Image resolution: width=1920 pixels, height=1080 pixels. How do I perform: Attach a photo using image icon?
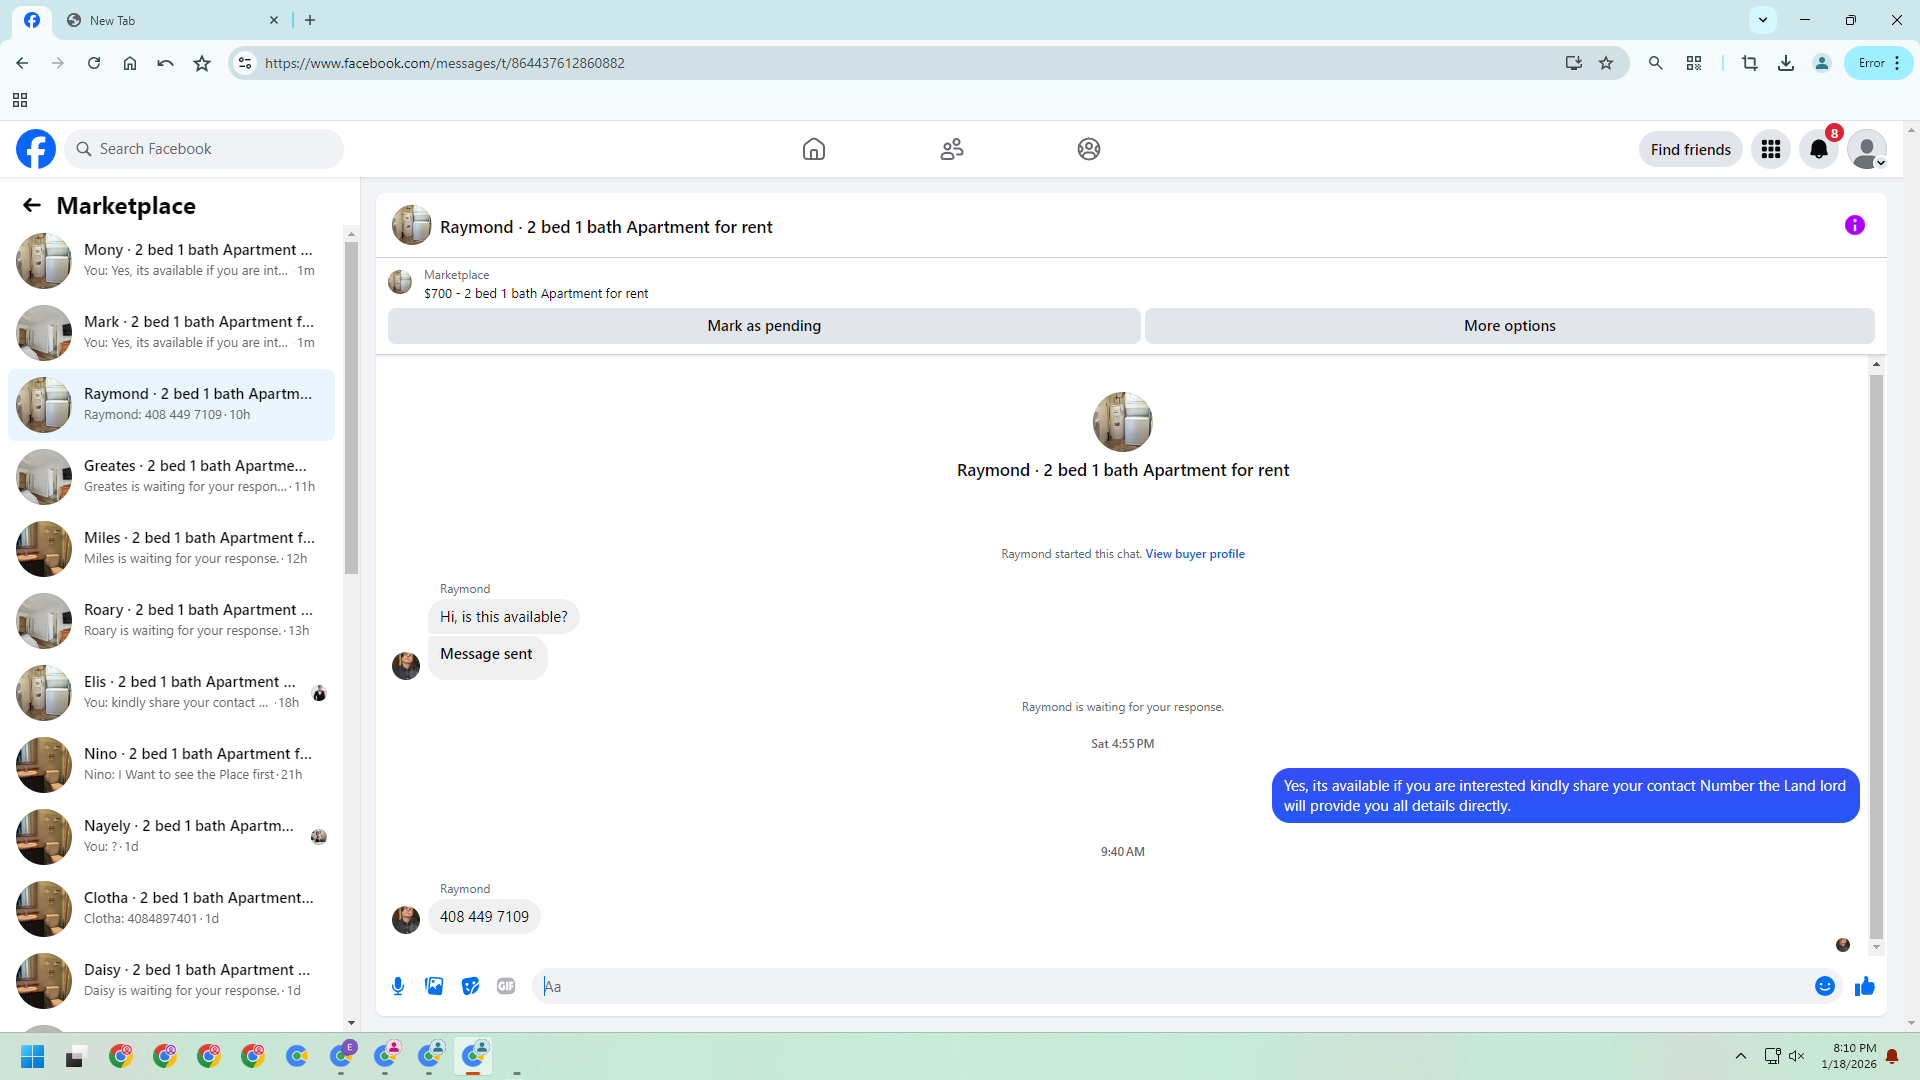click(x=434, y=986)
